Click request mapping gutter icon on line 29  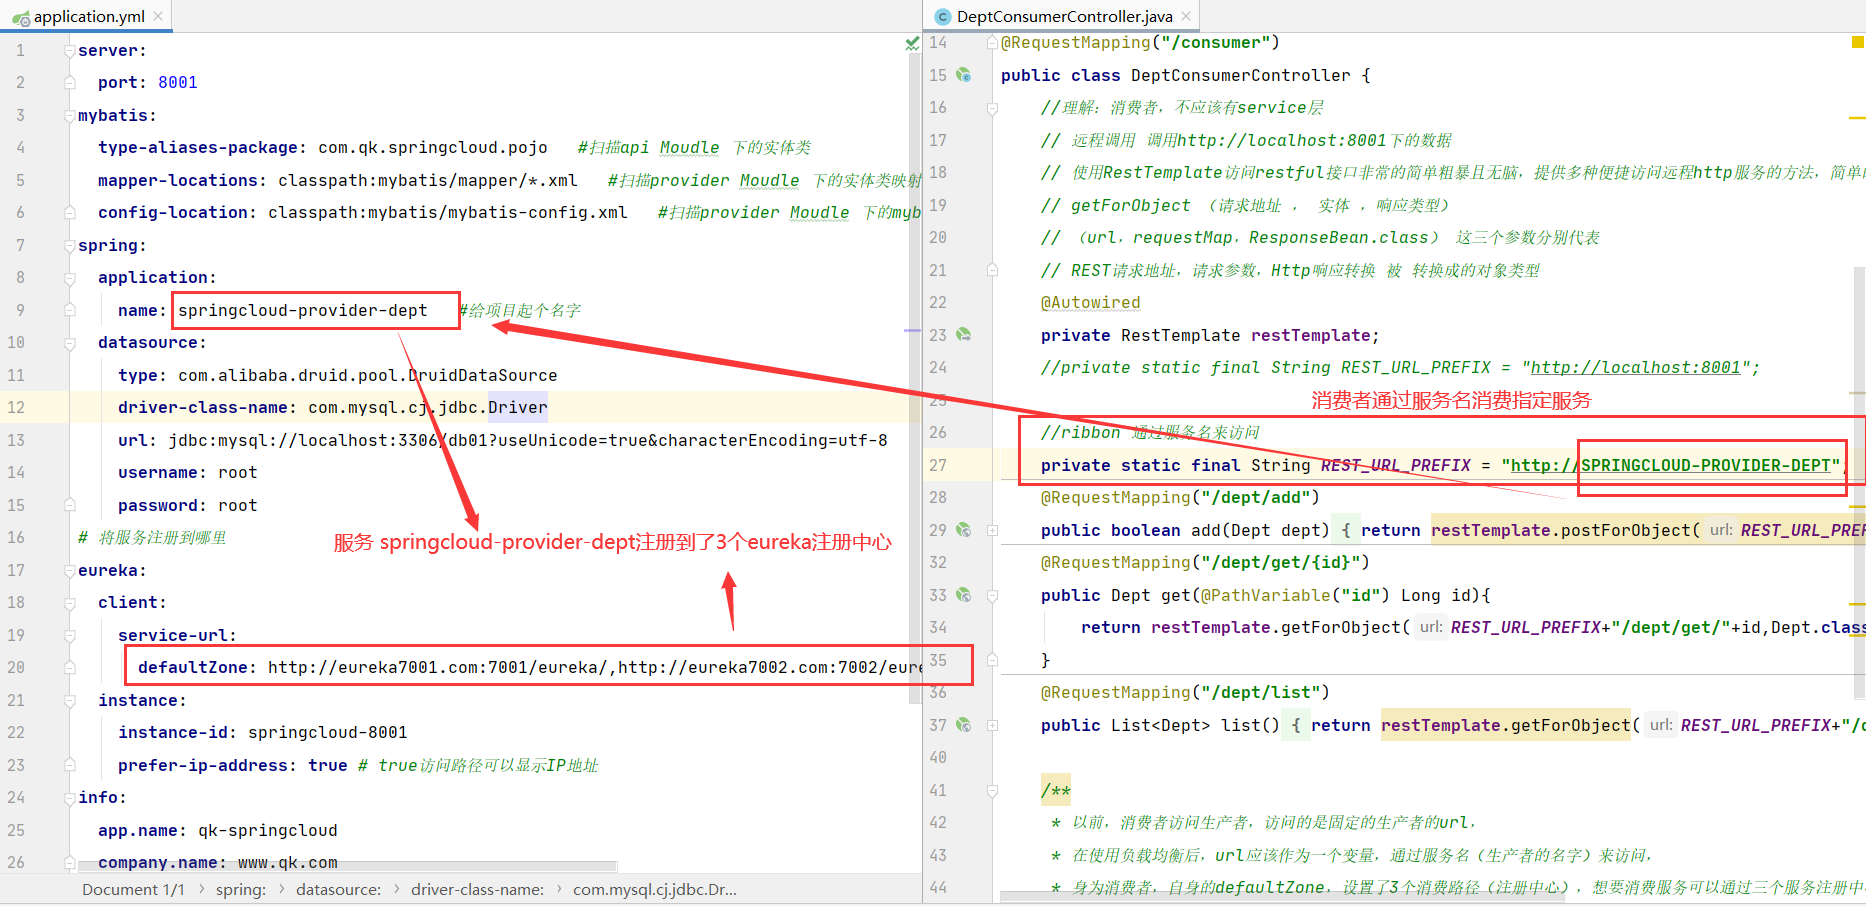coord(963,530)
